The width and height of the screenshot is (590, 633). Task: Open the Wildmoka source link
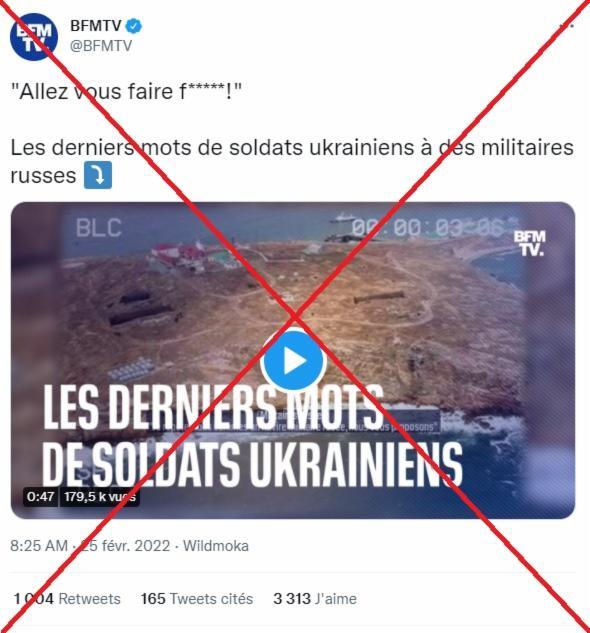click(x=216, y=546)
